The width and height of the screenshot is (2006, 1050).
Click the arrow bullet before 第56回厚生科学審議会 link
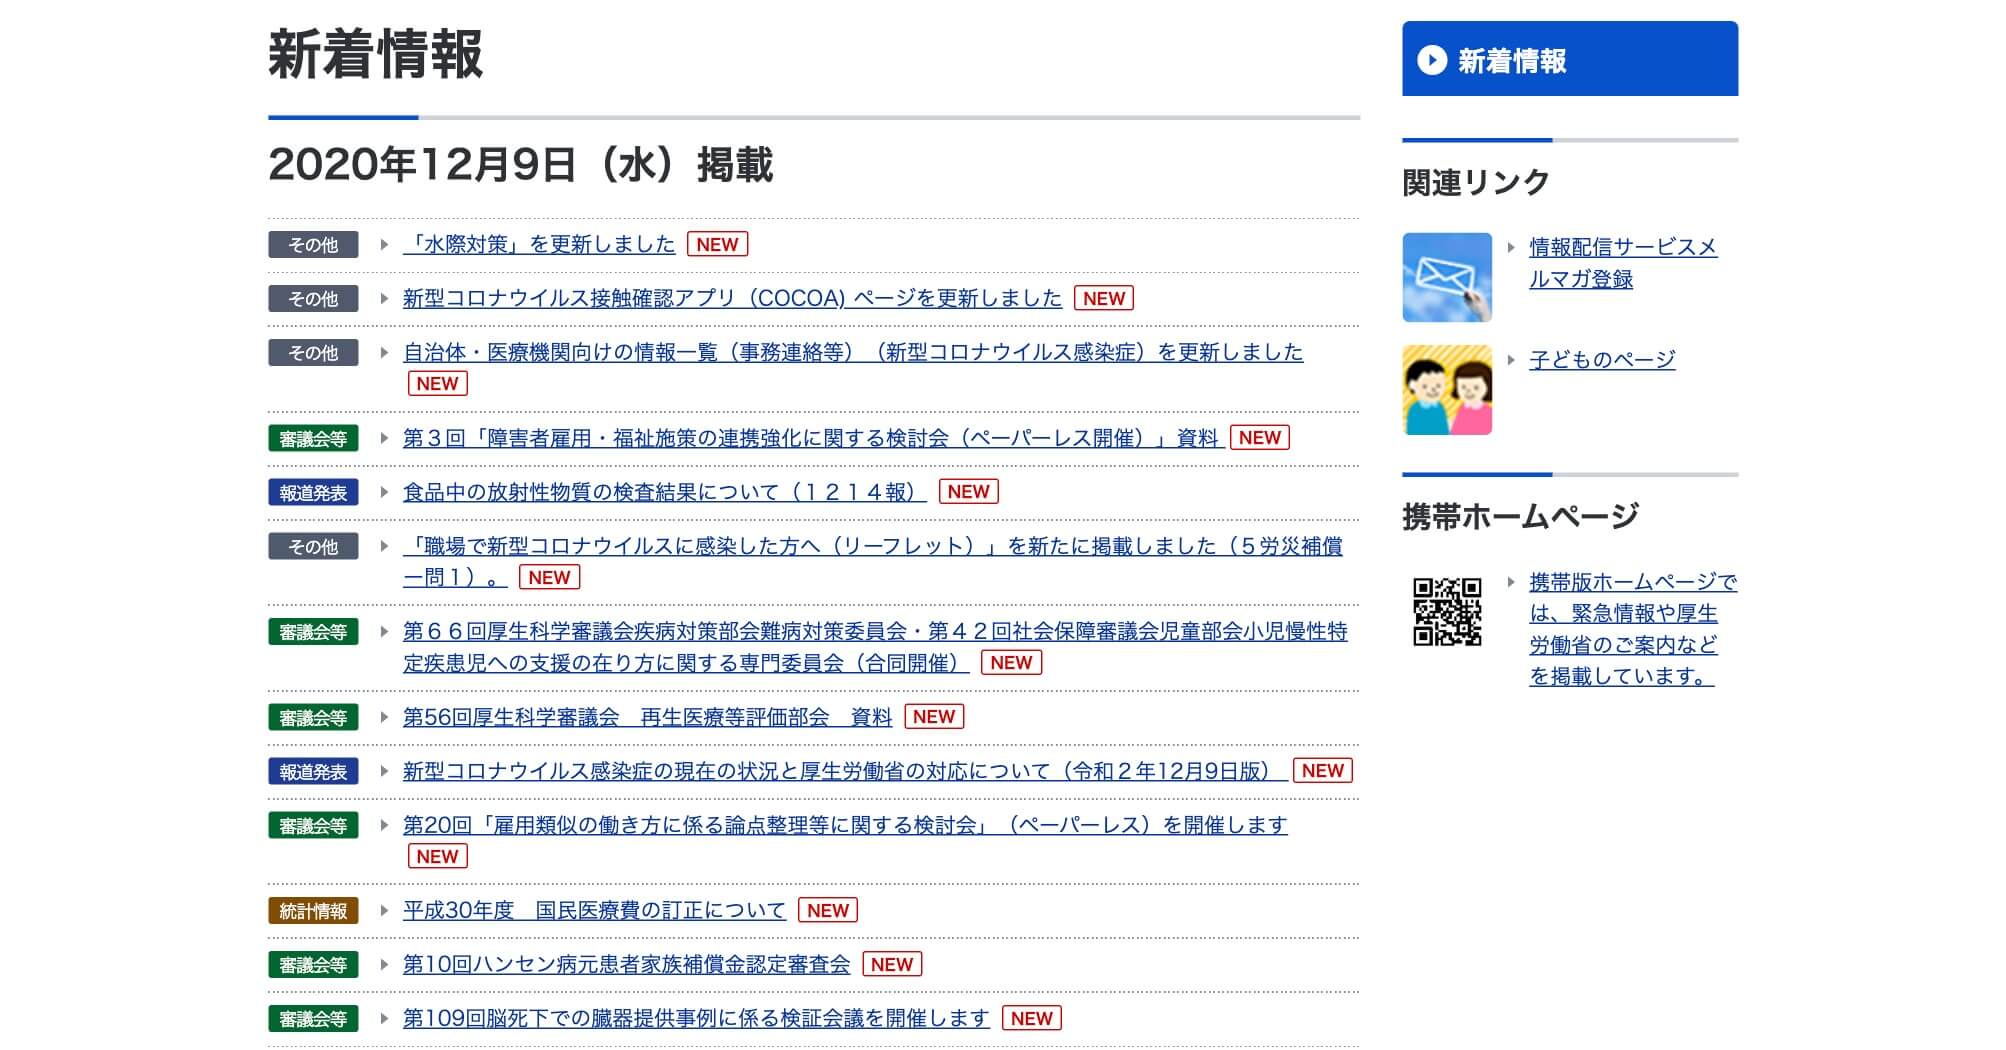click(x=384, y=717)
